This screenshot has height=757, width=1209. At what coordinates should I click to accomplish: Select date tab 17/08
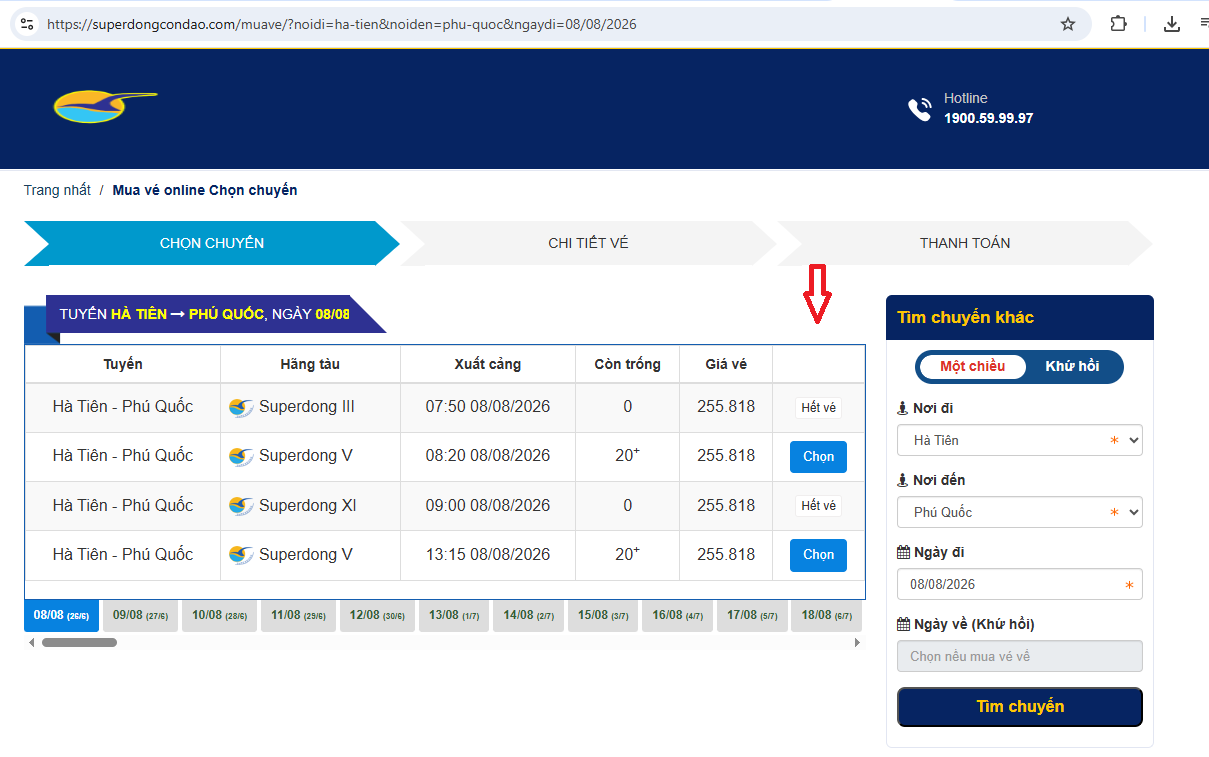pyautogui.click(x=752, y=616)
